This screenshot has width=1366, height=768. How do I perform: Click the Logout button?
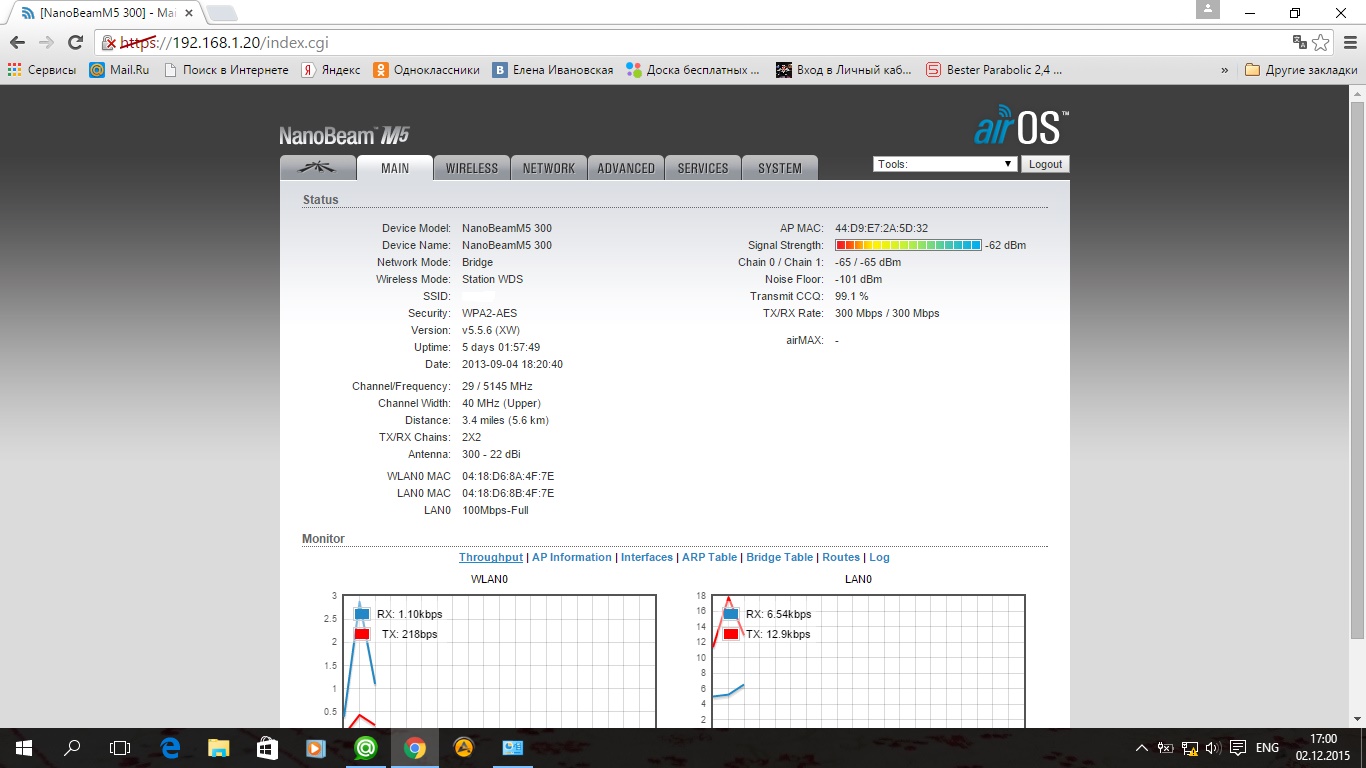(1045, 164)
